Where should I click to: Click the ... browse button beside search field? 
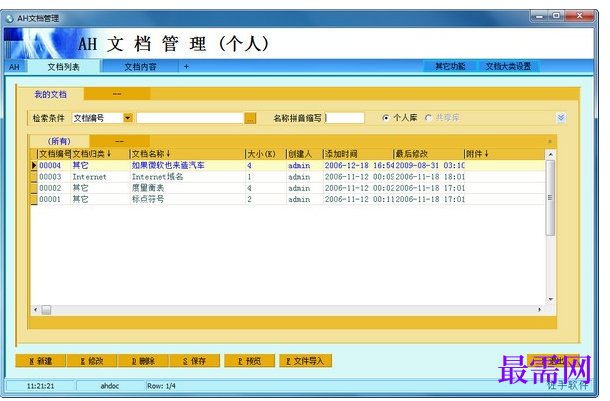click(x=250, y=118)
